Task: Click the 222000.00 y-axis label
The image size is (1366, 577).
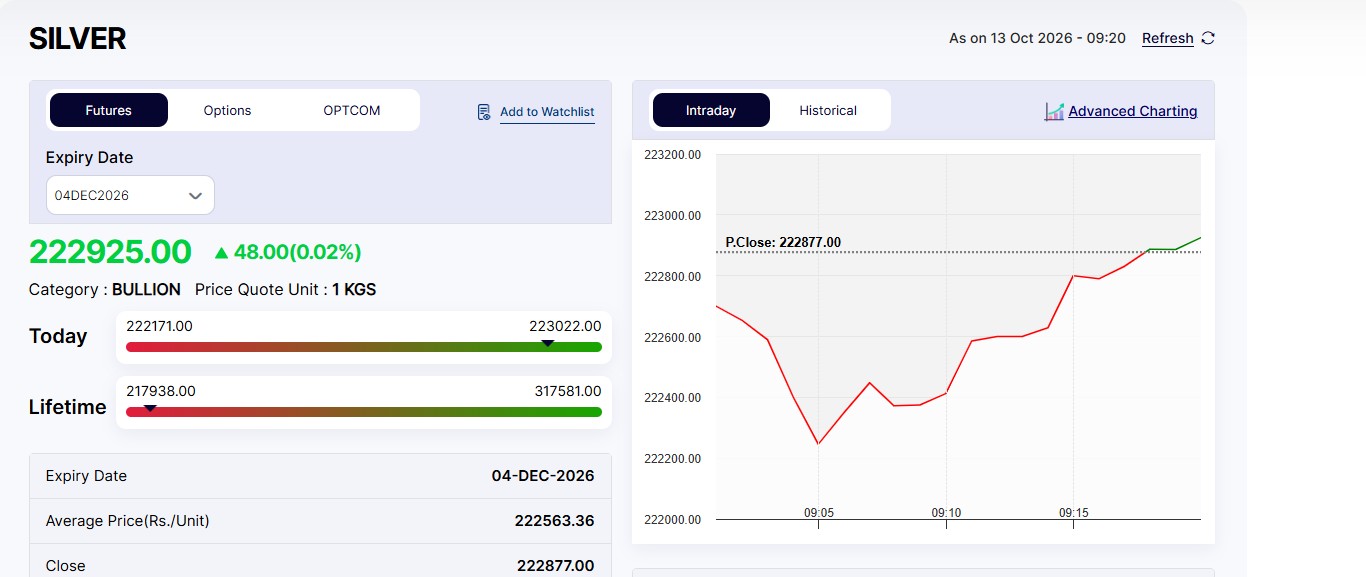Action: click(x=672, y=520)
